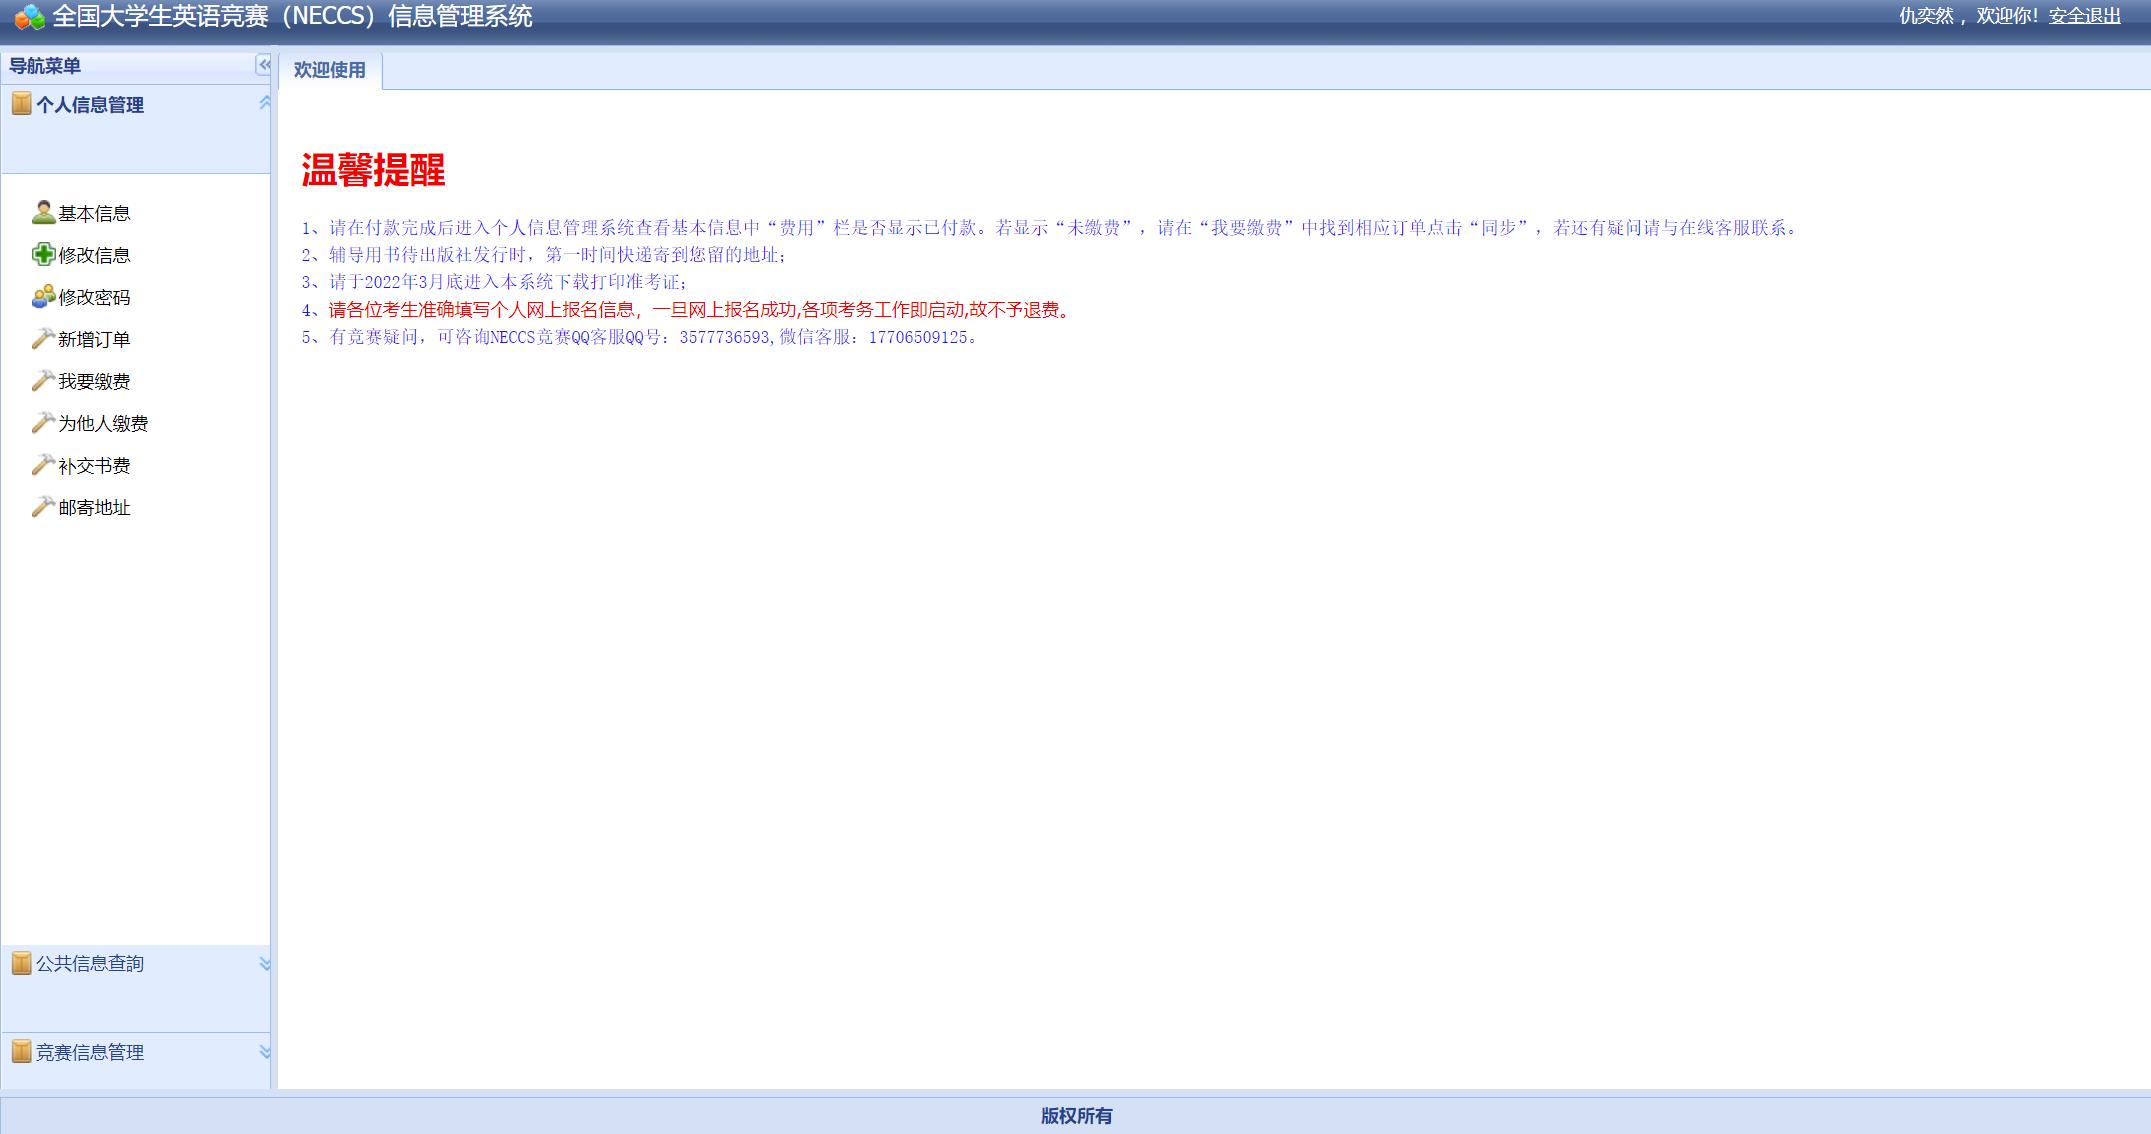Collapse the 个人信息管理 section arrow
The height and width of the screenshot is (1134, 2151).
coord(264,103)
